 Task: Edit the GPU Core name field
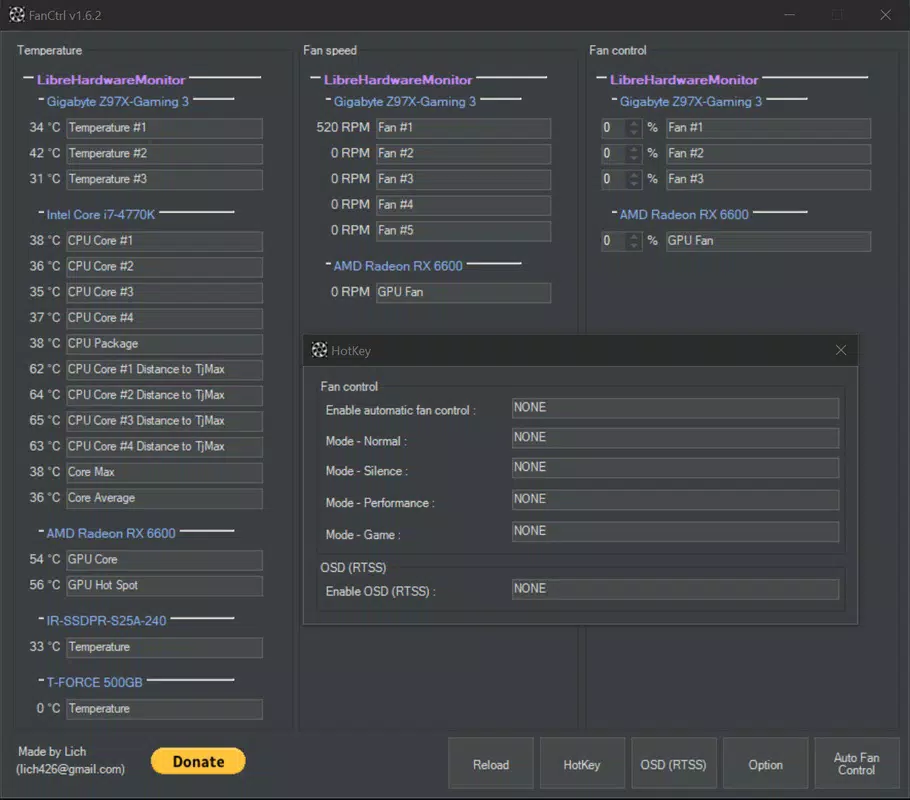click(x=164, y=560)
